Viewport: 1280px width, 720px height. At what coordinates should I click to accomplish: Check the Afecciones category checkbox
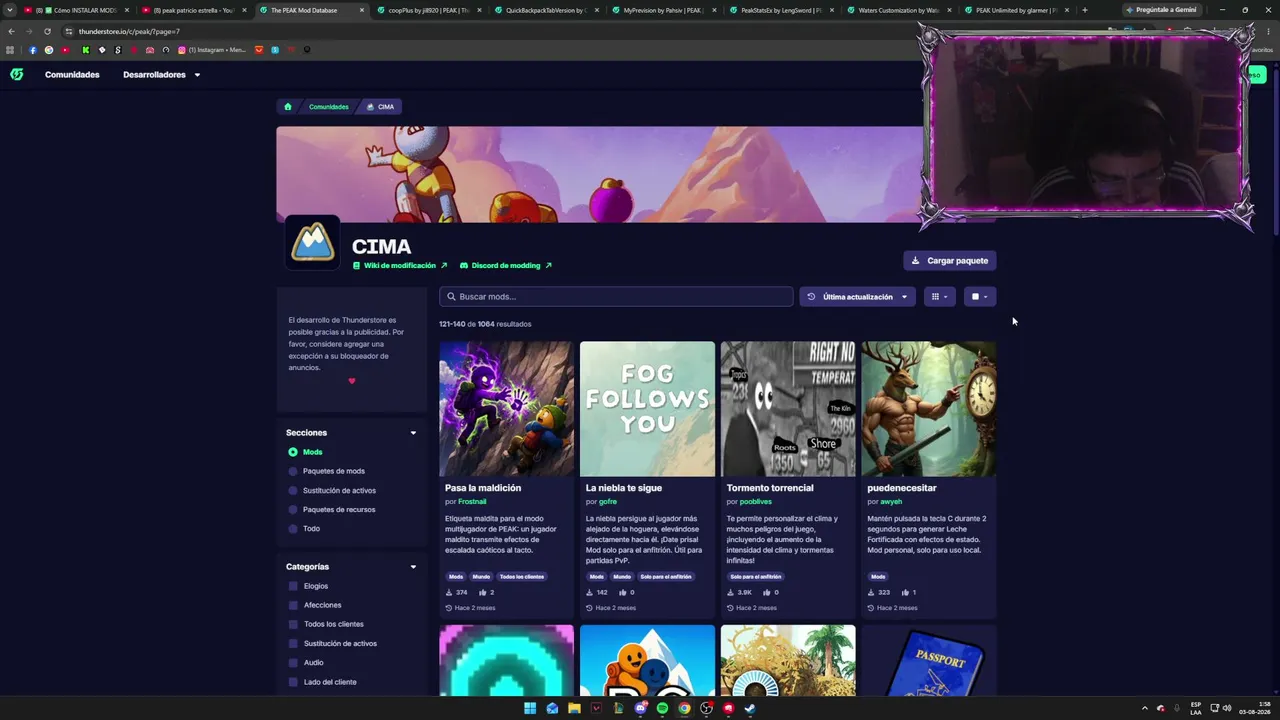coord(293,605)
